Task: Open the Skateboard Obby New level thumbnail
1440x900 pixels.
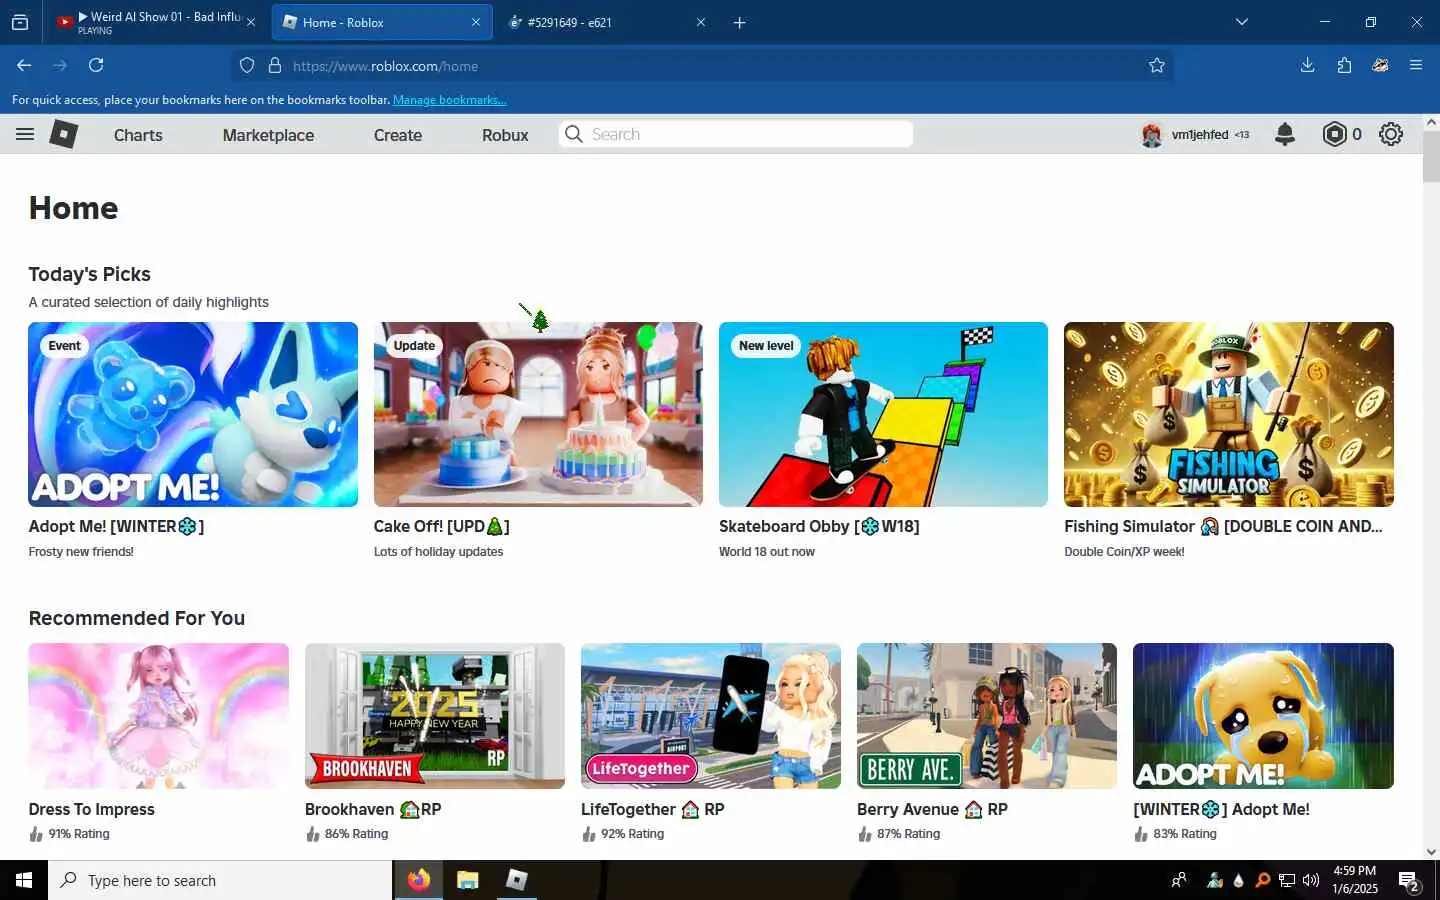Action: (x=883, y=414)
